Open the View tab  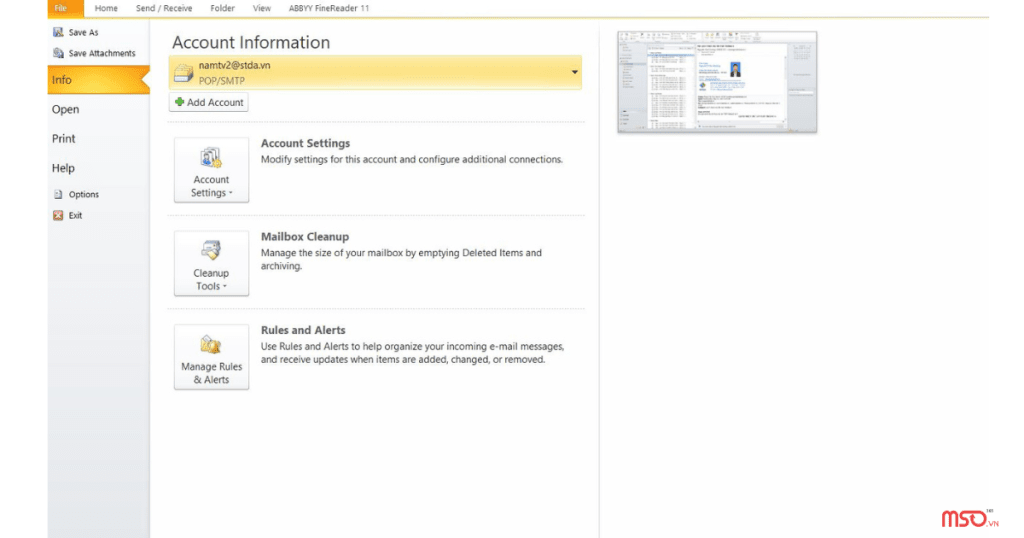tap(262, 8)
